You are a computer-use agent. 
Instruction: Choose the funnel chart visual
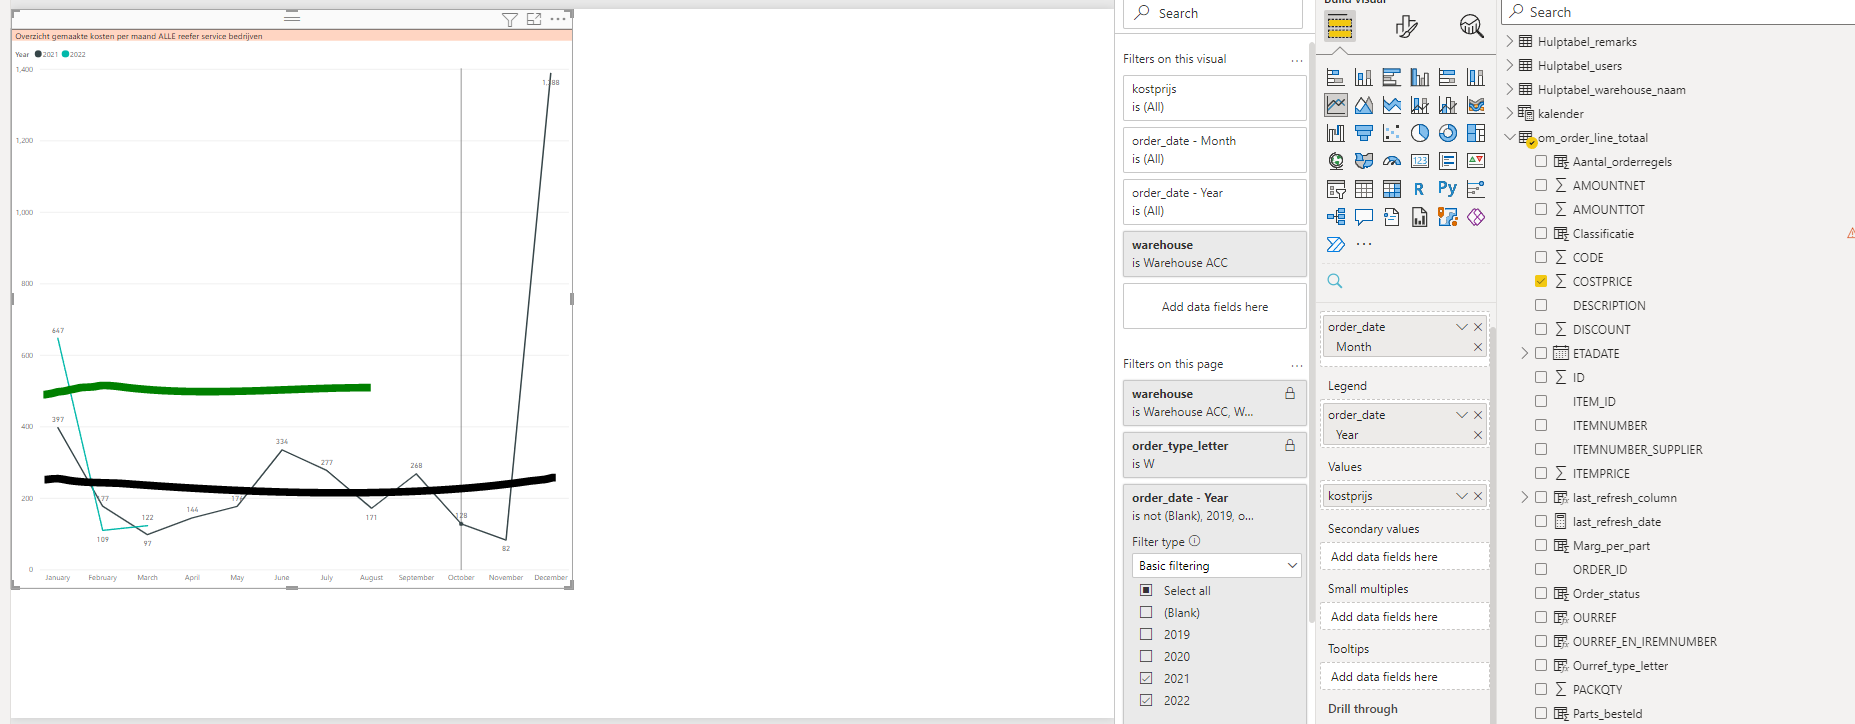click(1363, 133)
